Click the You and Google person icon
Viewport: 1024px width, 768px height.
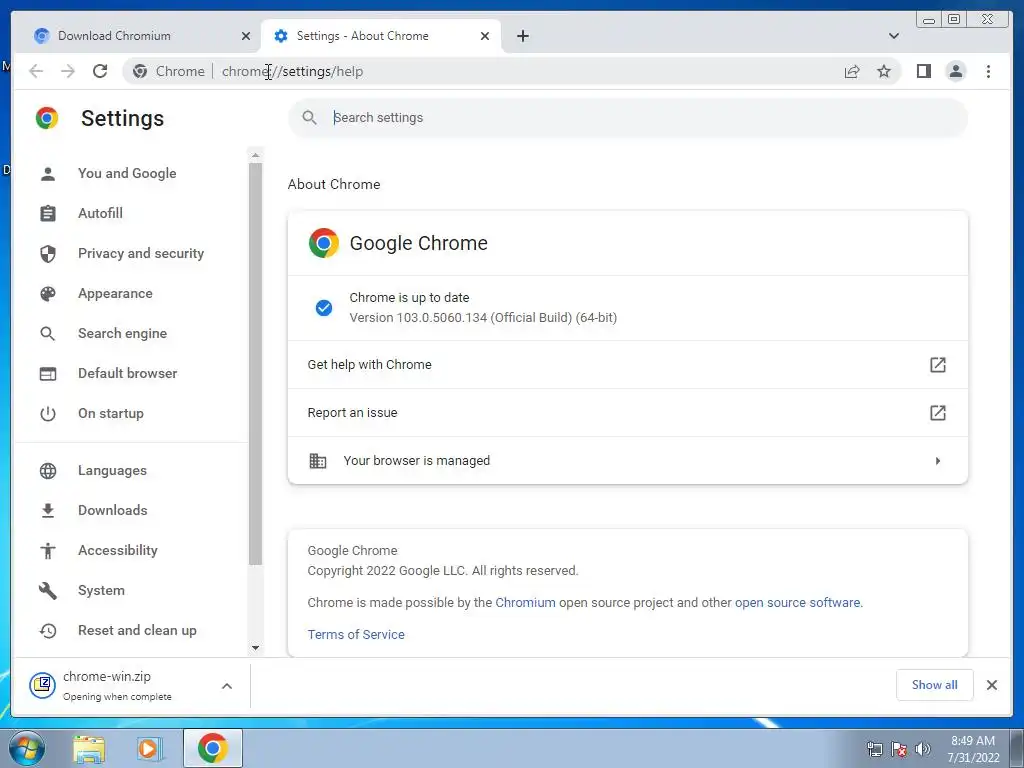(x=48, y=174)
